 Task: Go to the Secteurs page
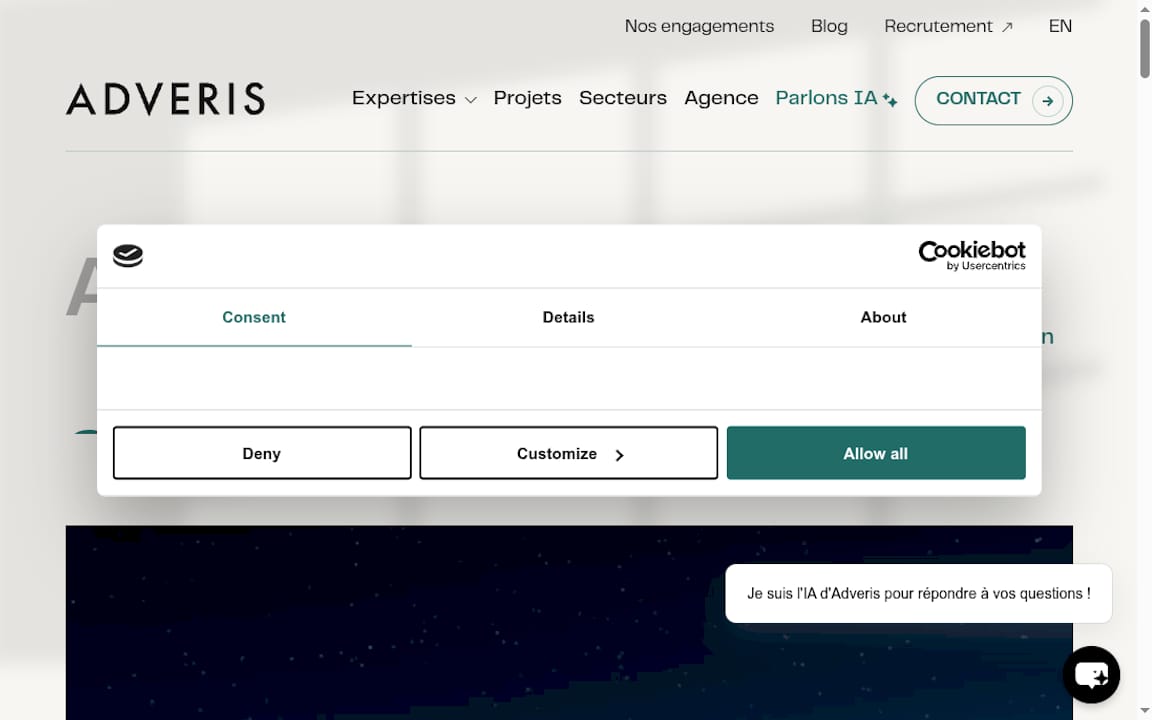point(622,98)
